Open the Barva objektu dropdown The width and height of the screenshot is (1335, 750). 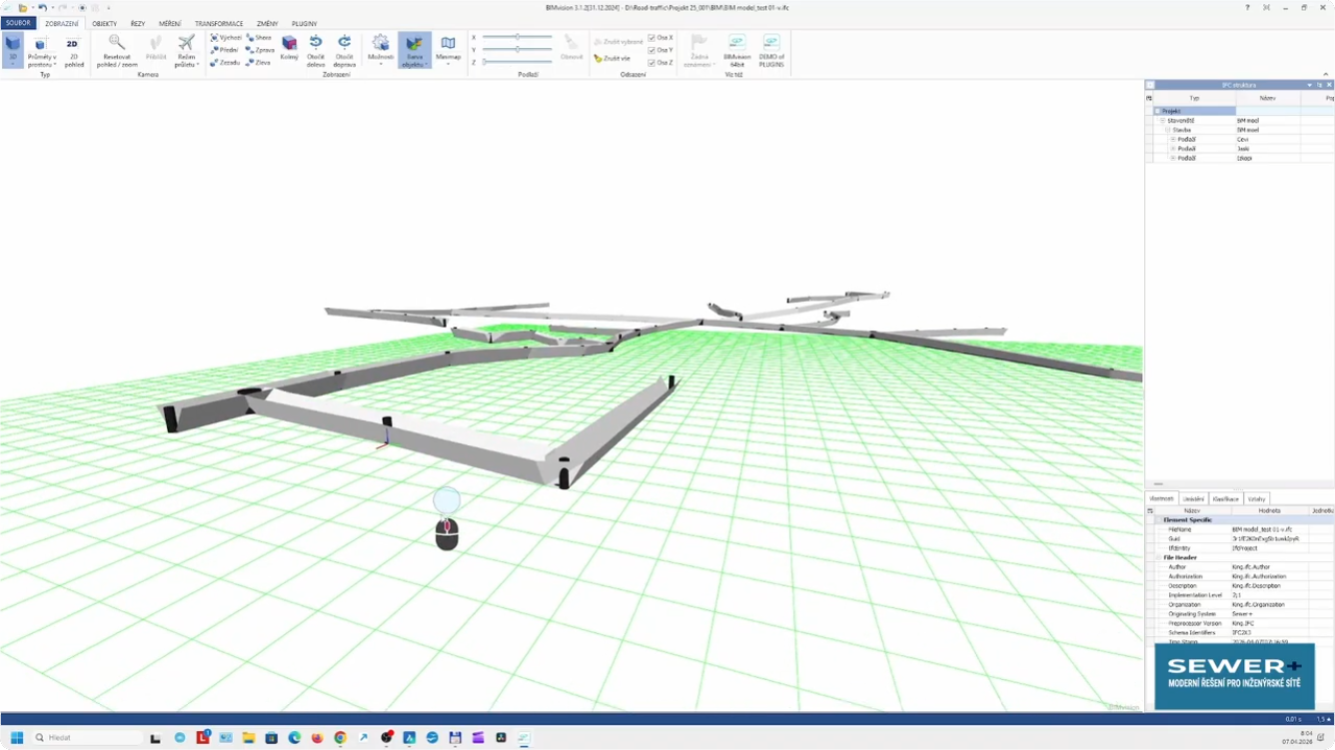(414, 50)
